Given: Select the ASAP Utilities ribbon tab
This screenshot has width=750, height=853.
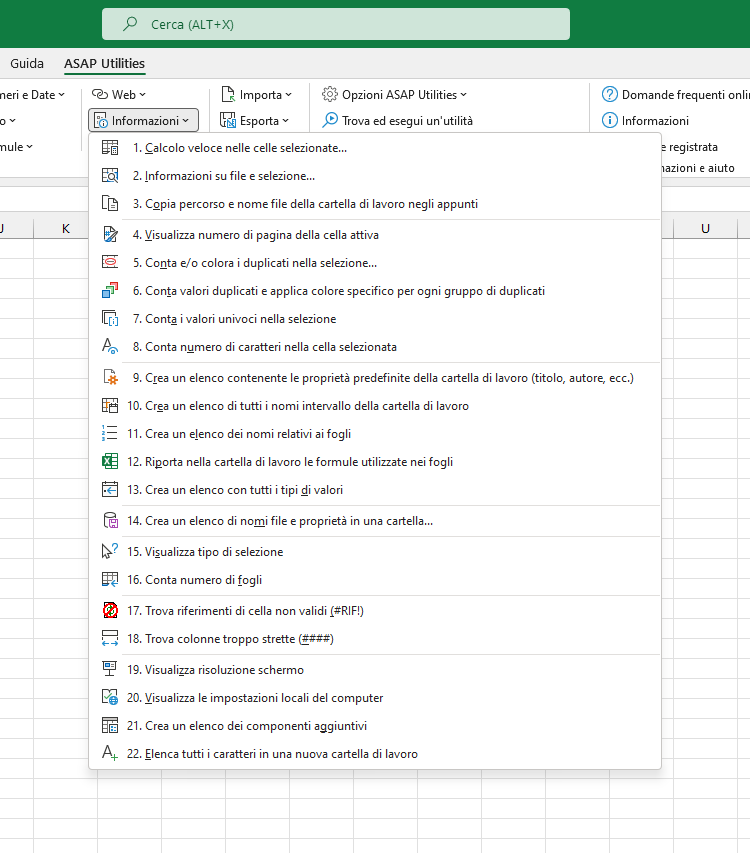Looking at the screenshot, I should coord(104,63).
